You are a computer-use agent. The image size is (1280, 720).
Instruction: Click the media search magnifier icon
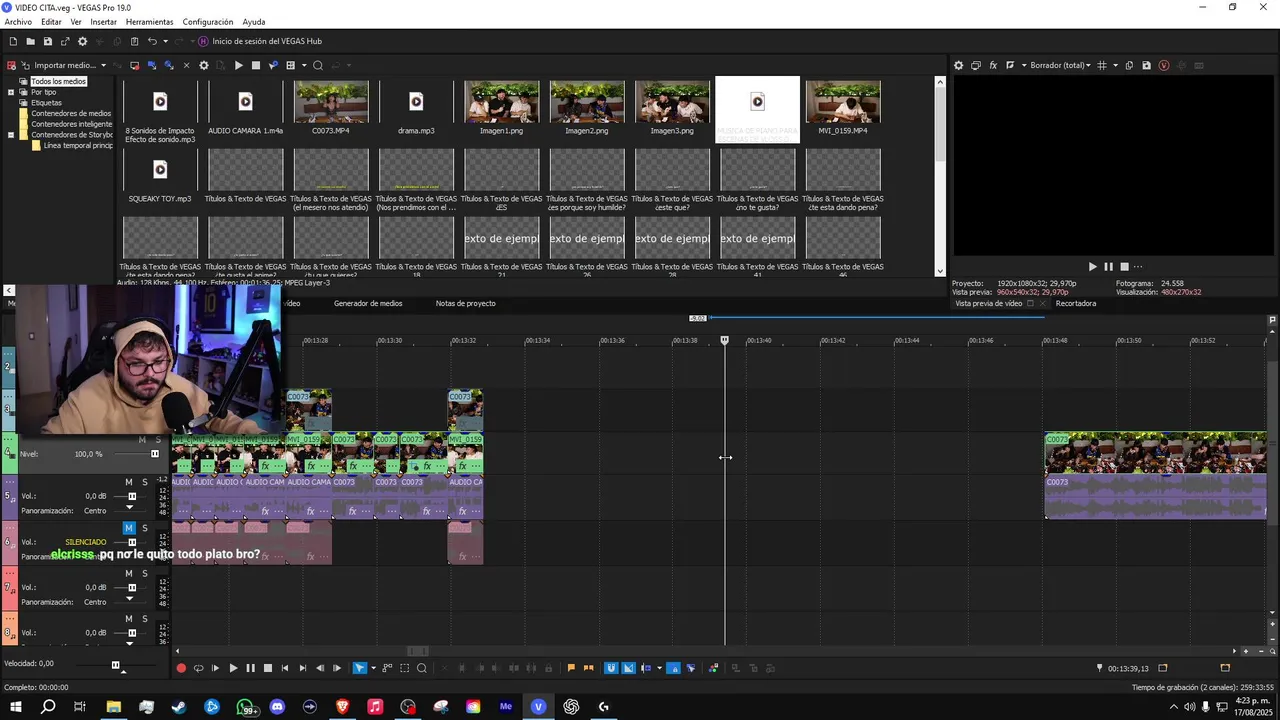click(318, 65)
